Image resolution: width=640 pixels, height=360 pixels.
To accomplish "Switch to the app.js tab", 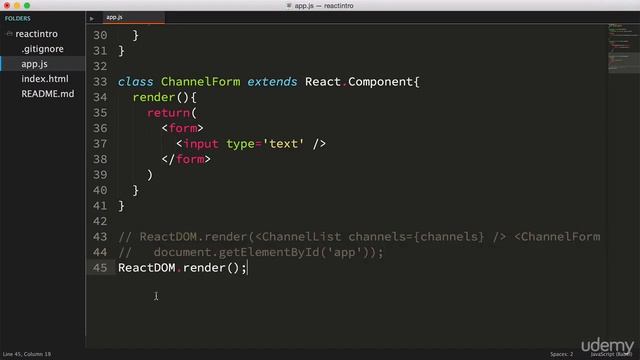I will (x=133, y=17).
